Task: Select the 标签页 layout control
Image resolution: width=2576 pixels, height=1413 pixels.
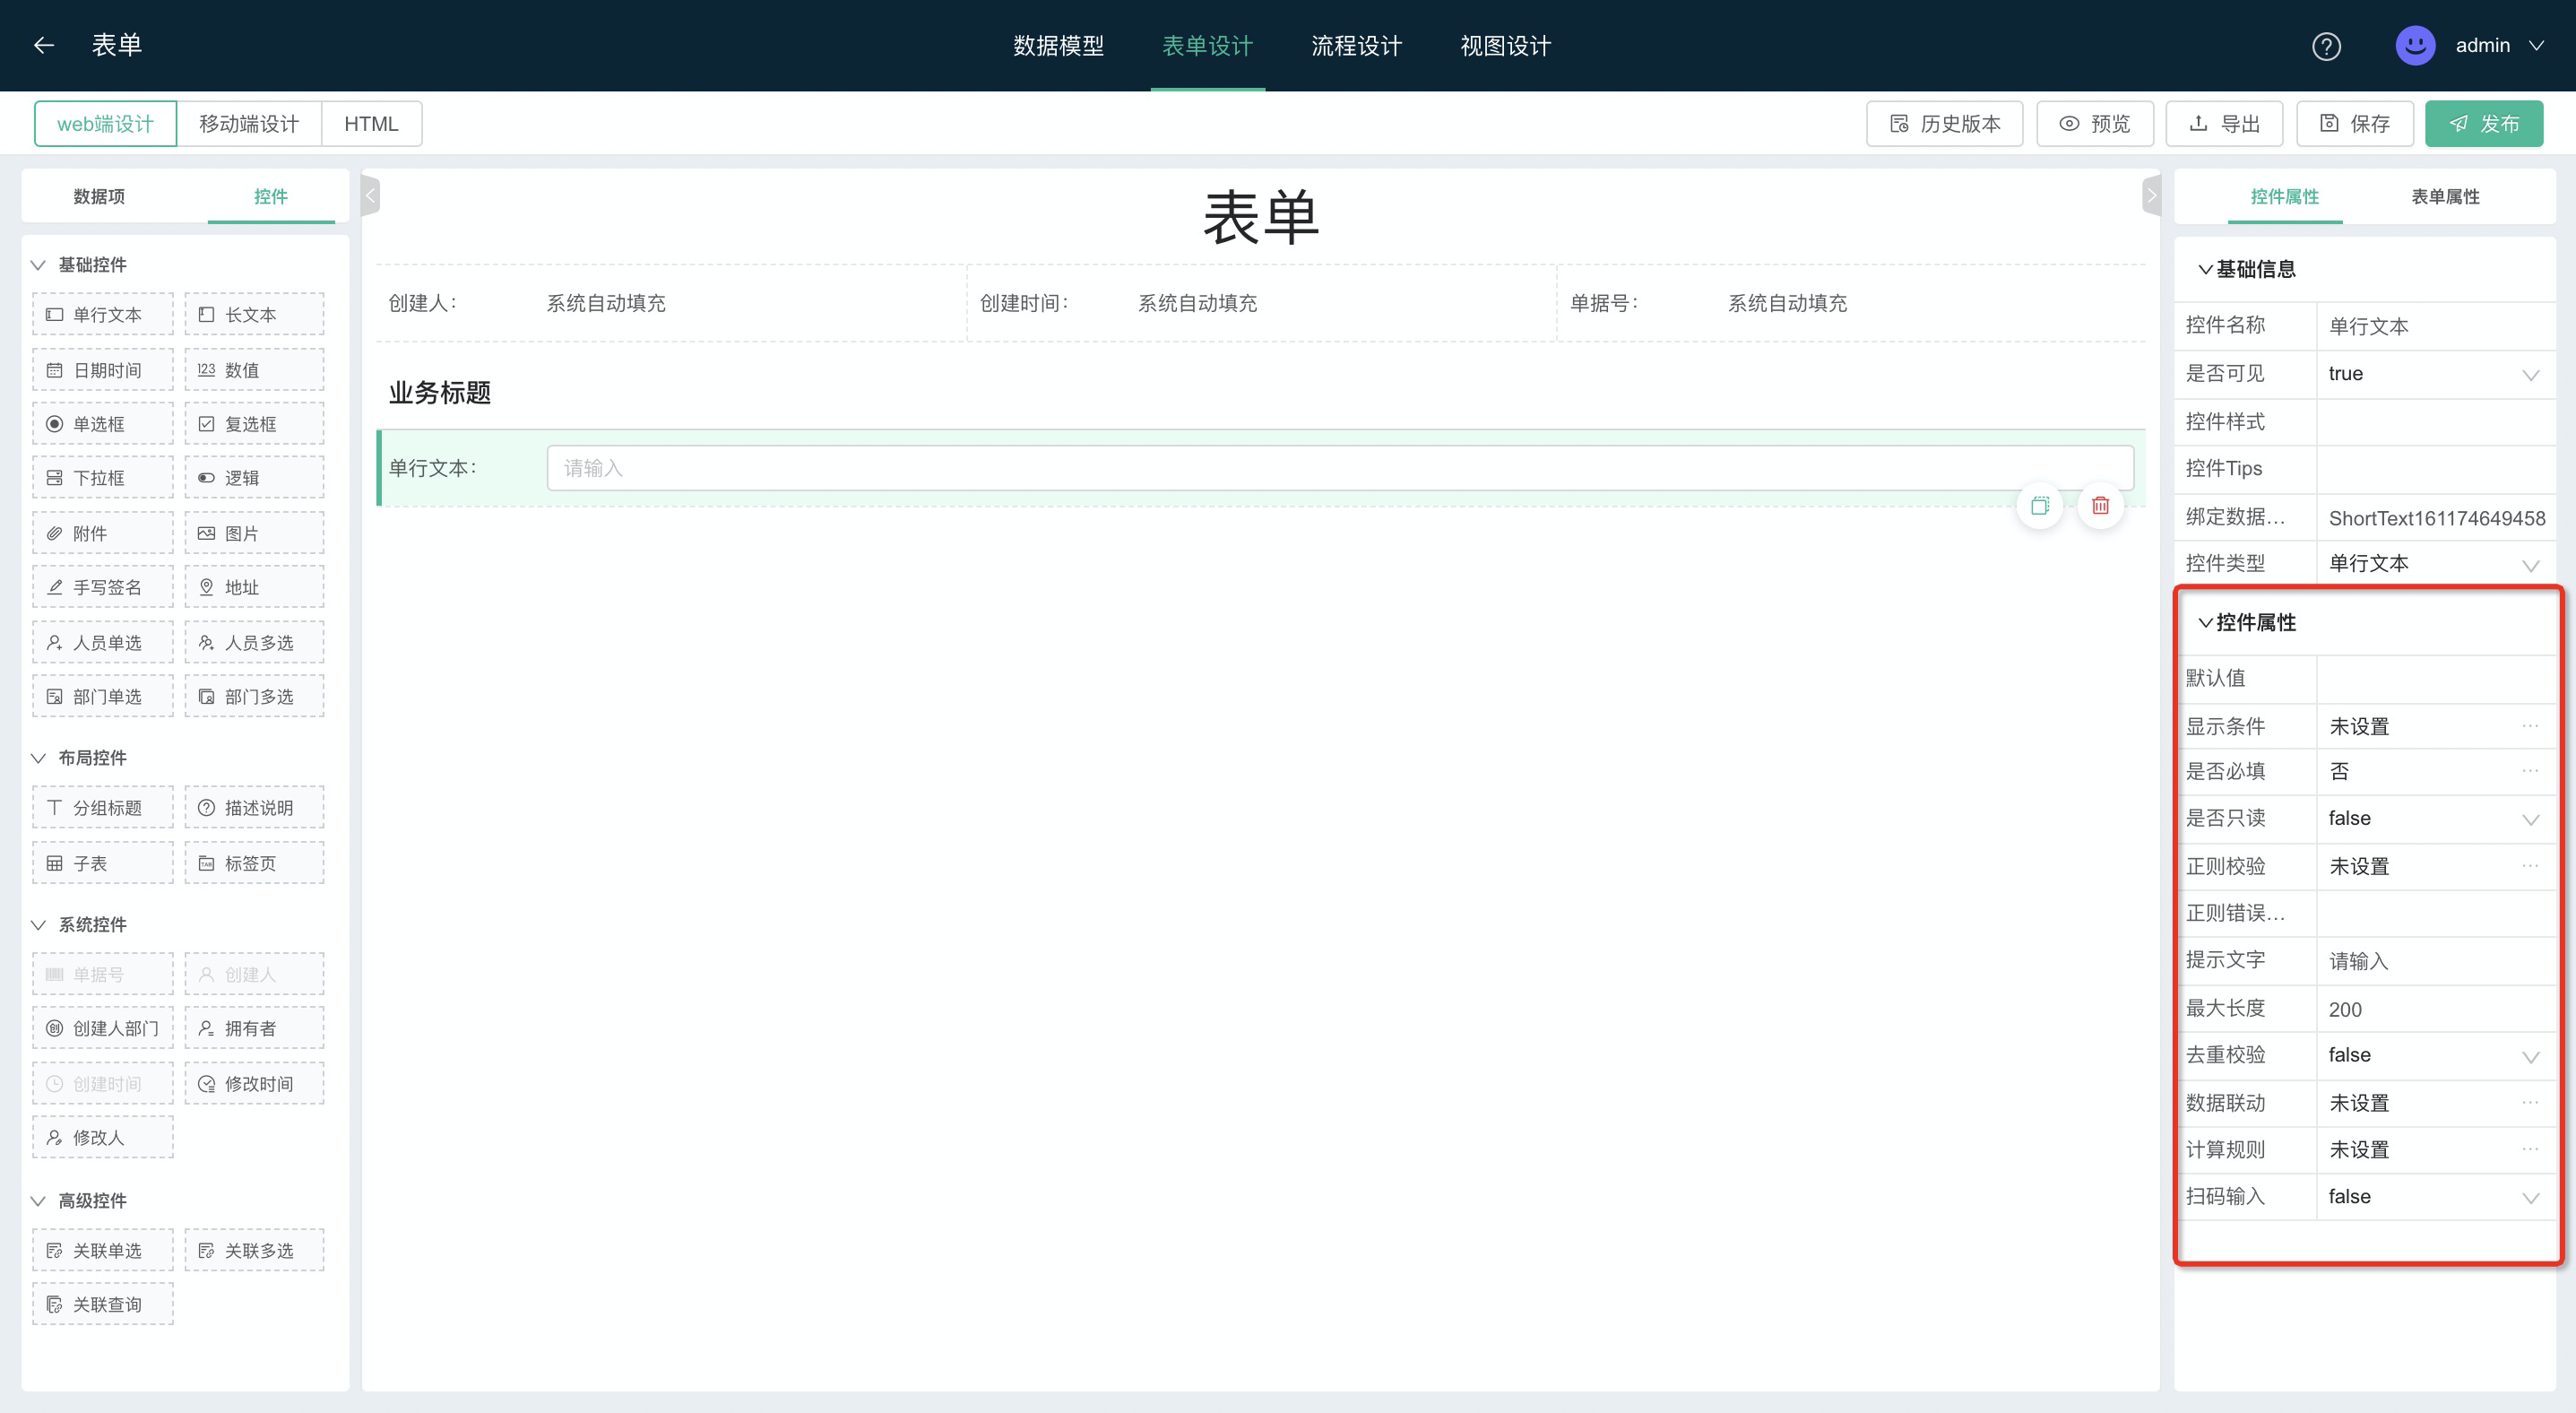Action: [254, 863]
